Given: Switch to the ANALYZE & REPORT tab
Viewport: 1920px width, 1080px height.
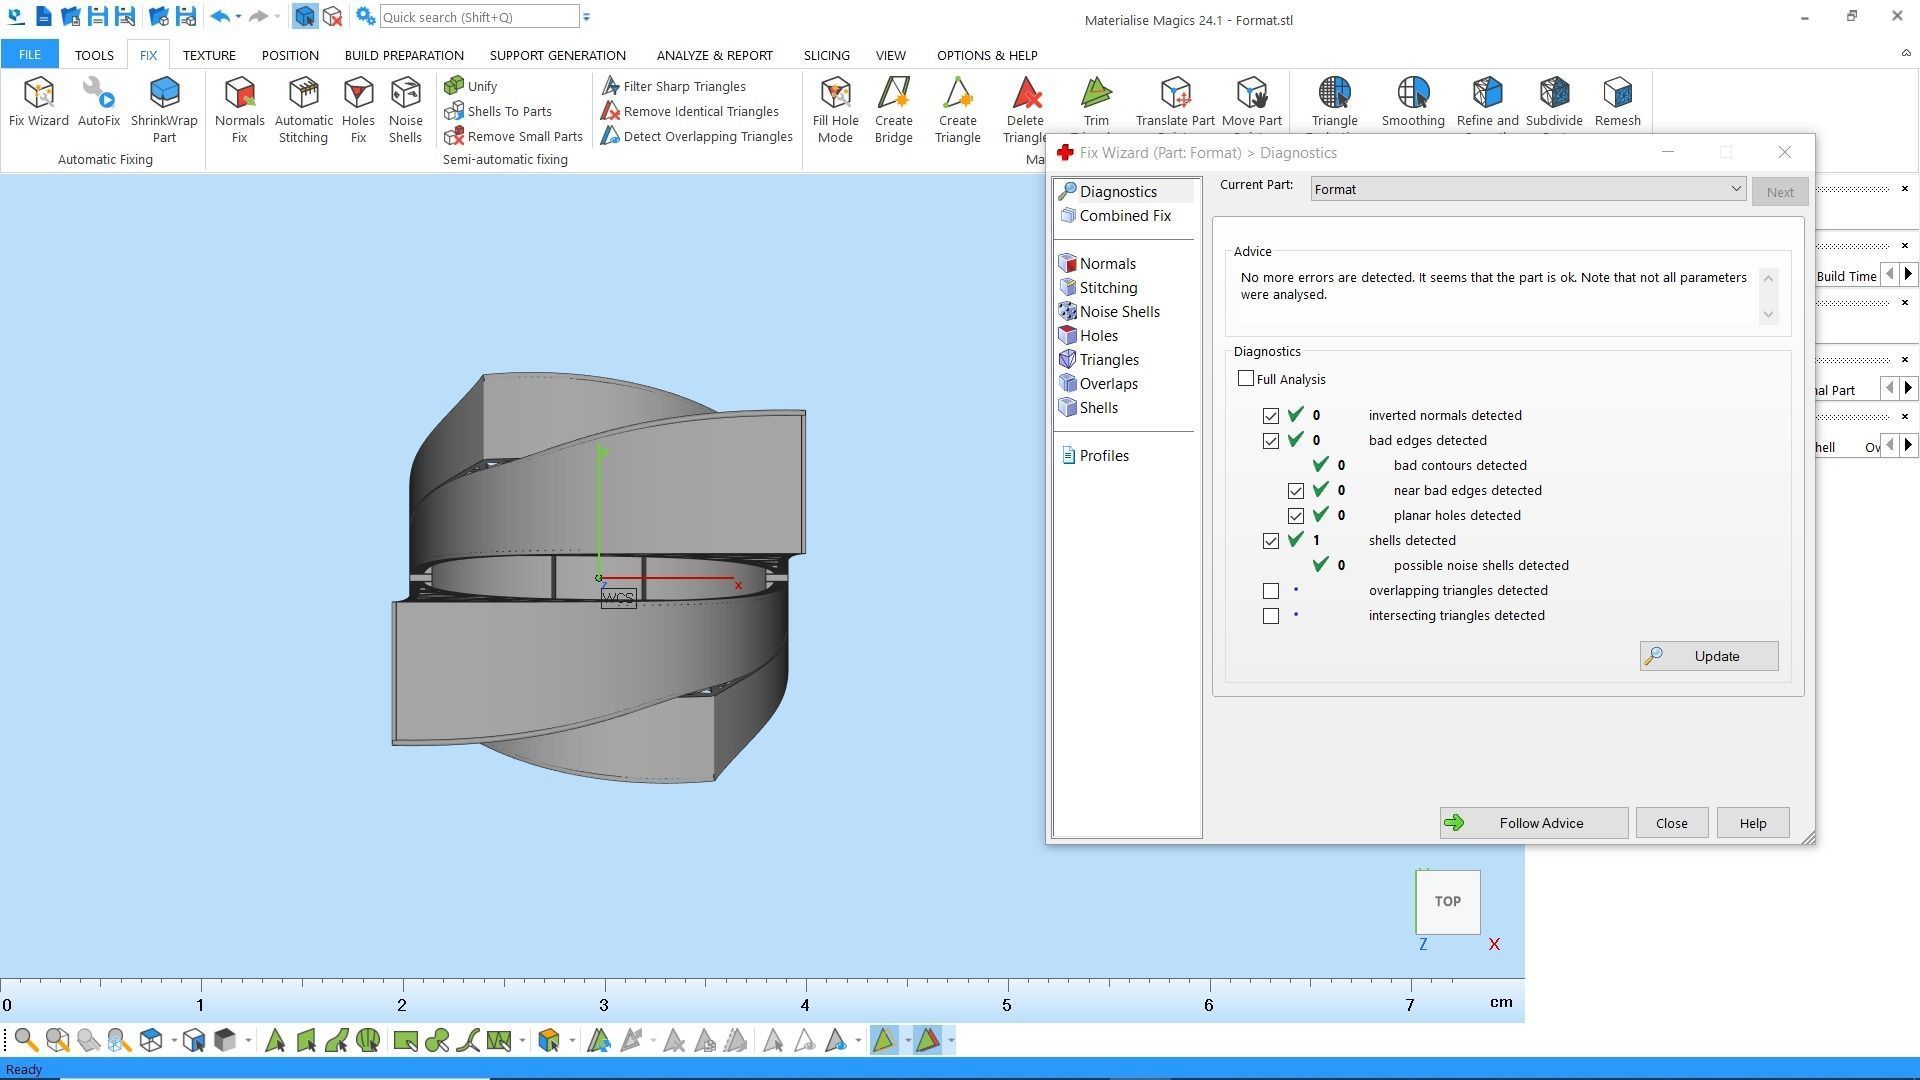Looking at the screenshot, I should (714, 55).
